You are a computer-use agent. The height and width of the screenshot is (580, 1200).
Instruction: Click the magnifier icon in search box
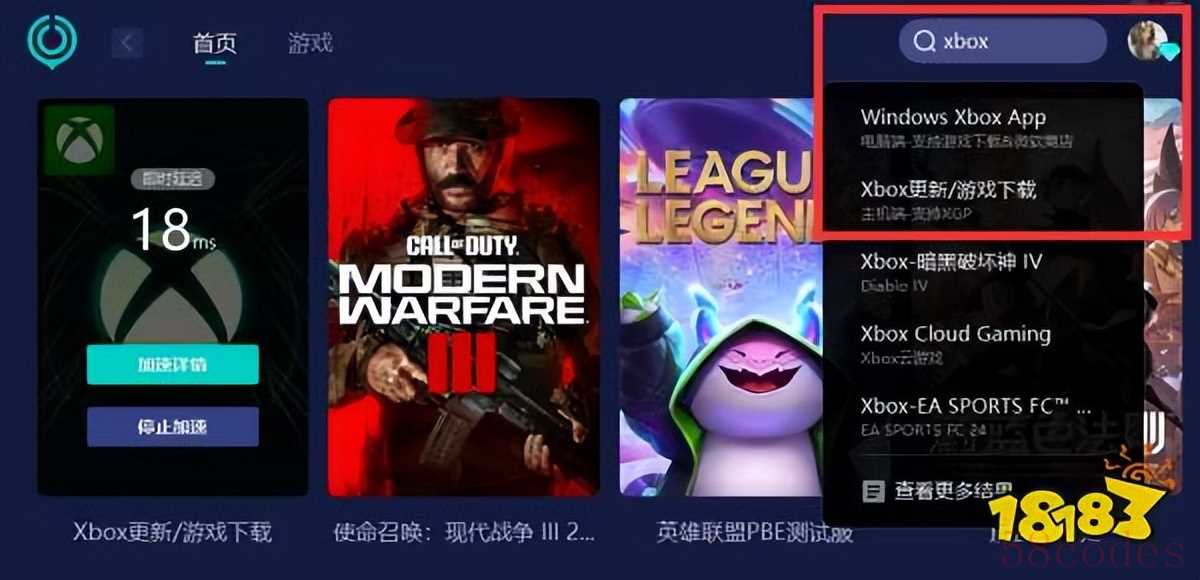pyautogui.click(x=926, y=41)
